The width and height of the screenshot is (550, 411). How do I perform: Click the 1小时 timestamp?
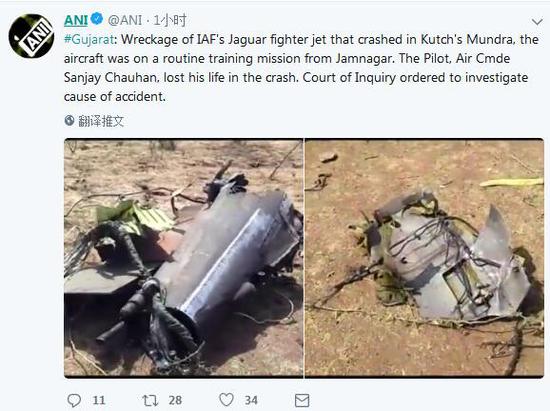(170, 20)
